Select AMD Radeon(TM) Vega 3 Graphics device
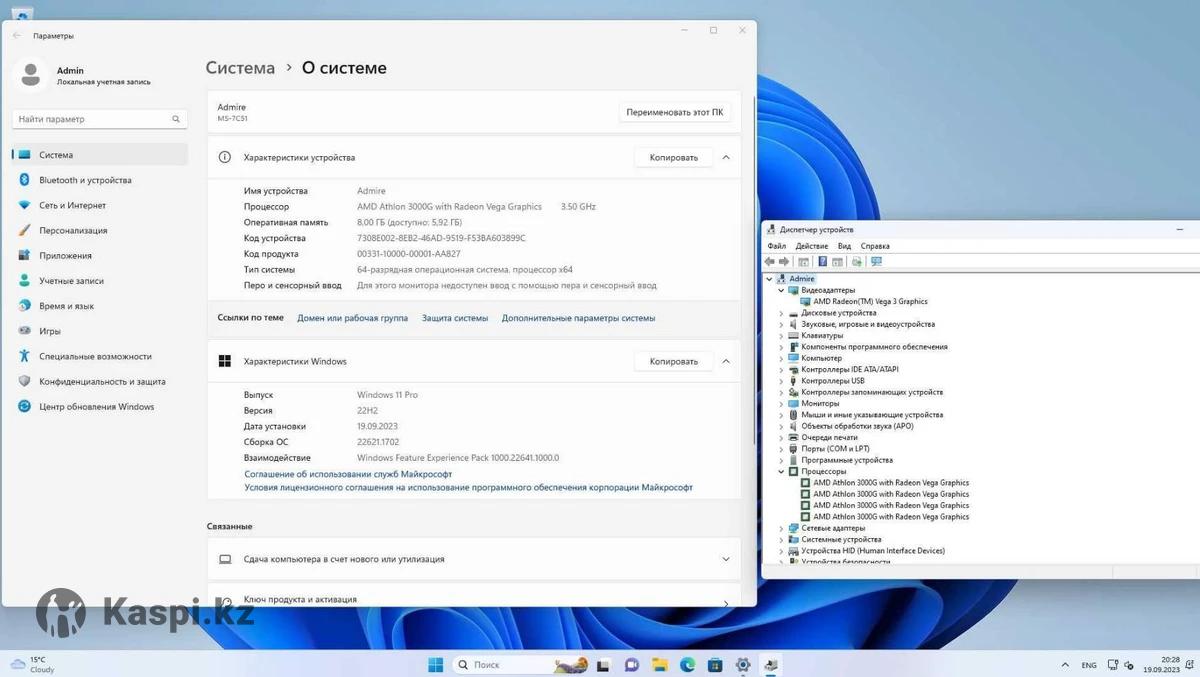Image resolution: width=1200 pixels, height=677 pixels. [870, 301]
